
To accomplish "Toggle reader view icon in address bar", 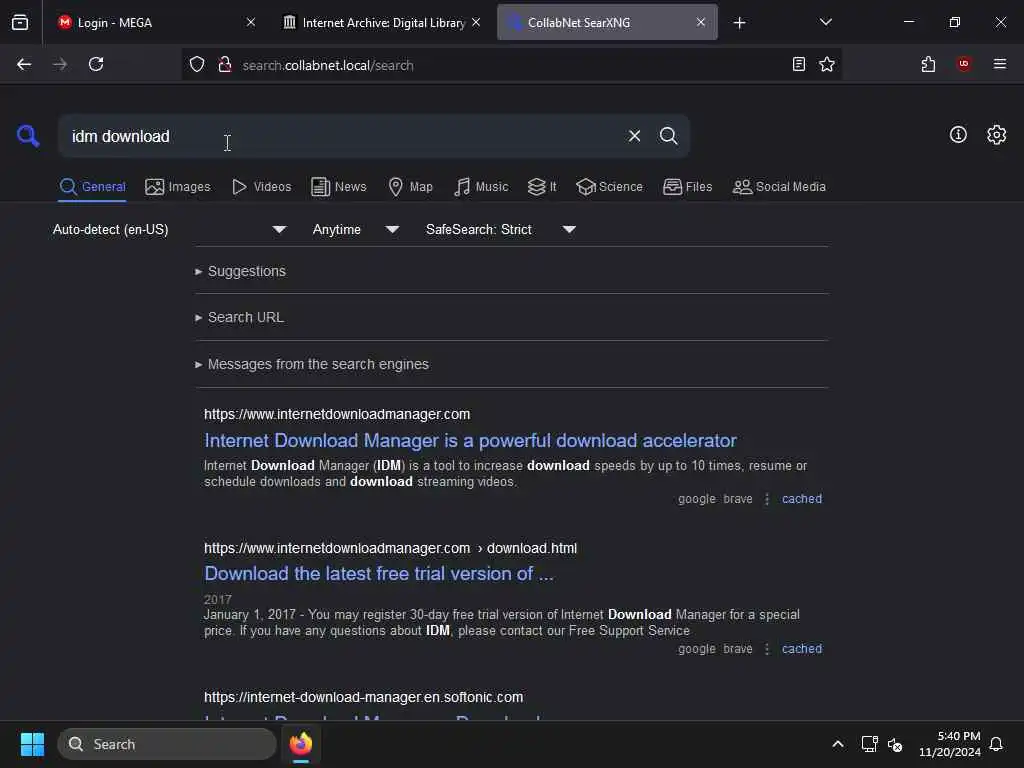I will 798,64.
